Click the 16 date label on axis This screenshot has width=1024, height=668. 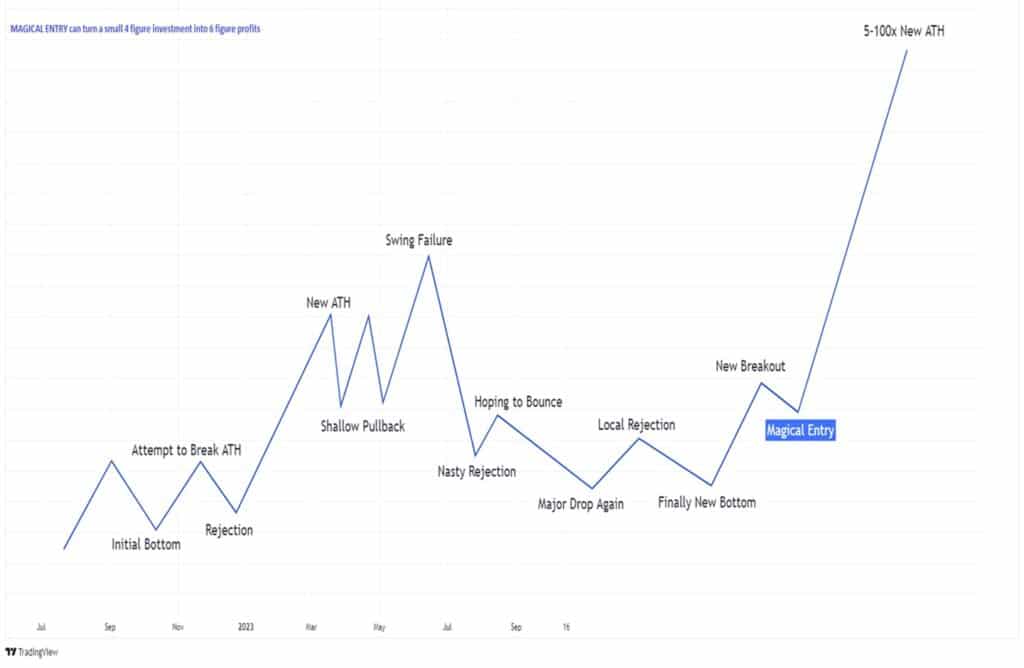coord(565,628)
